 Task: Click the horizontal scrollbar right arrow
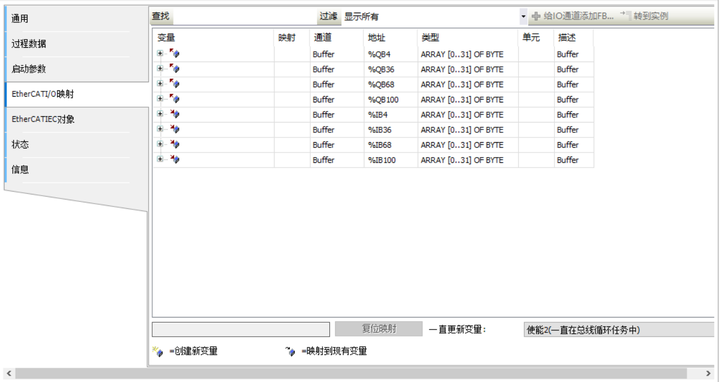pos(708,373)
